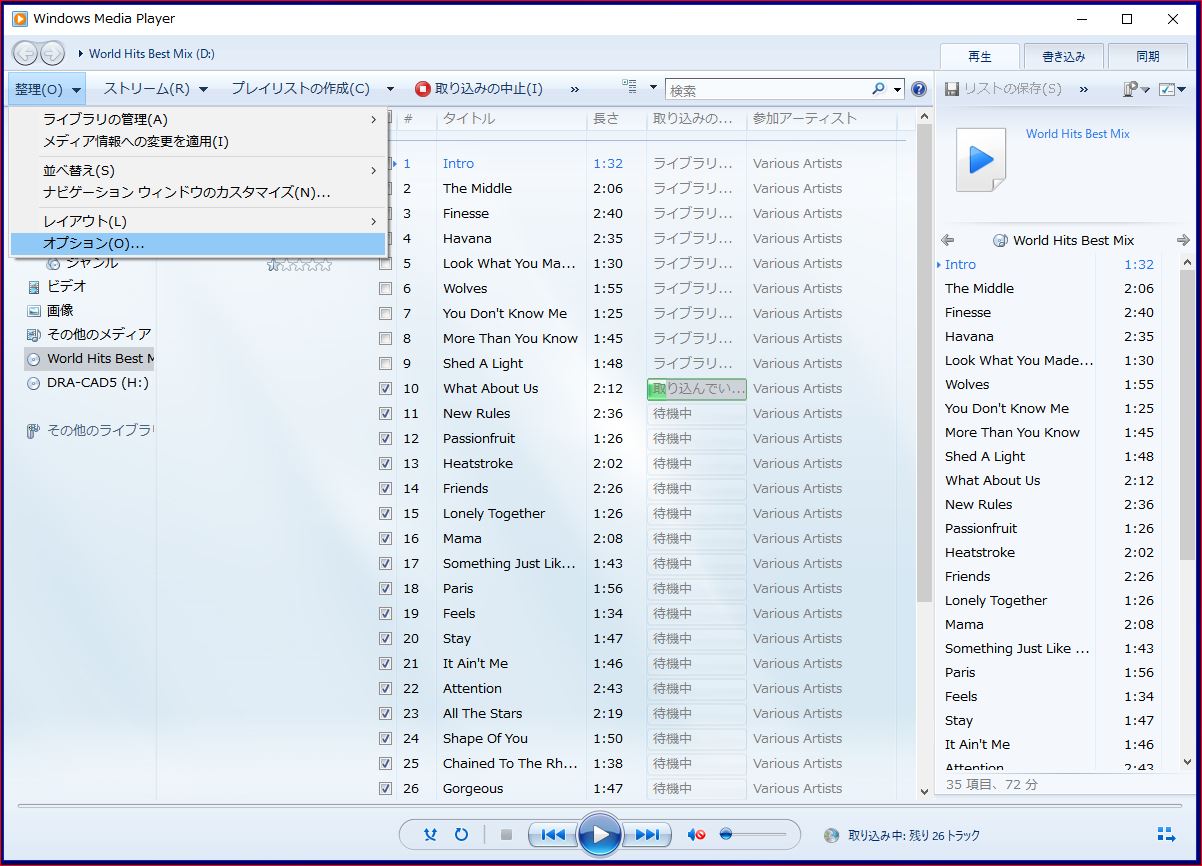Click the back navigation arrow

(x=26, y=53)
